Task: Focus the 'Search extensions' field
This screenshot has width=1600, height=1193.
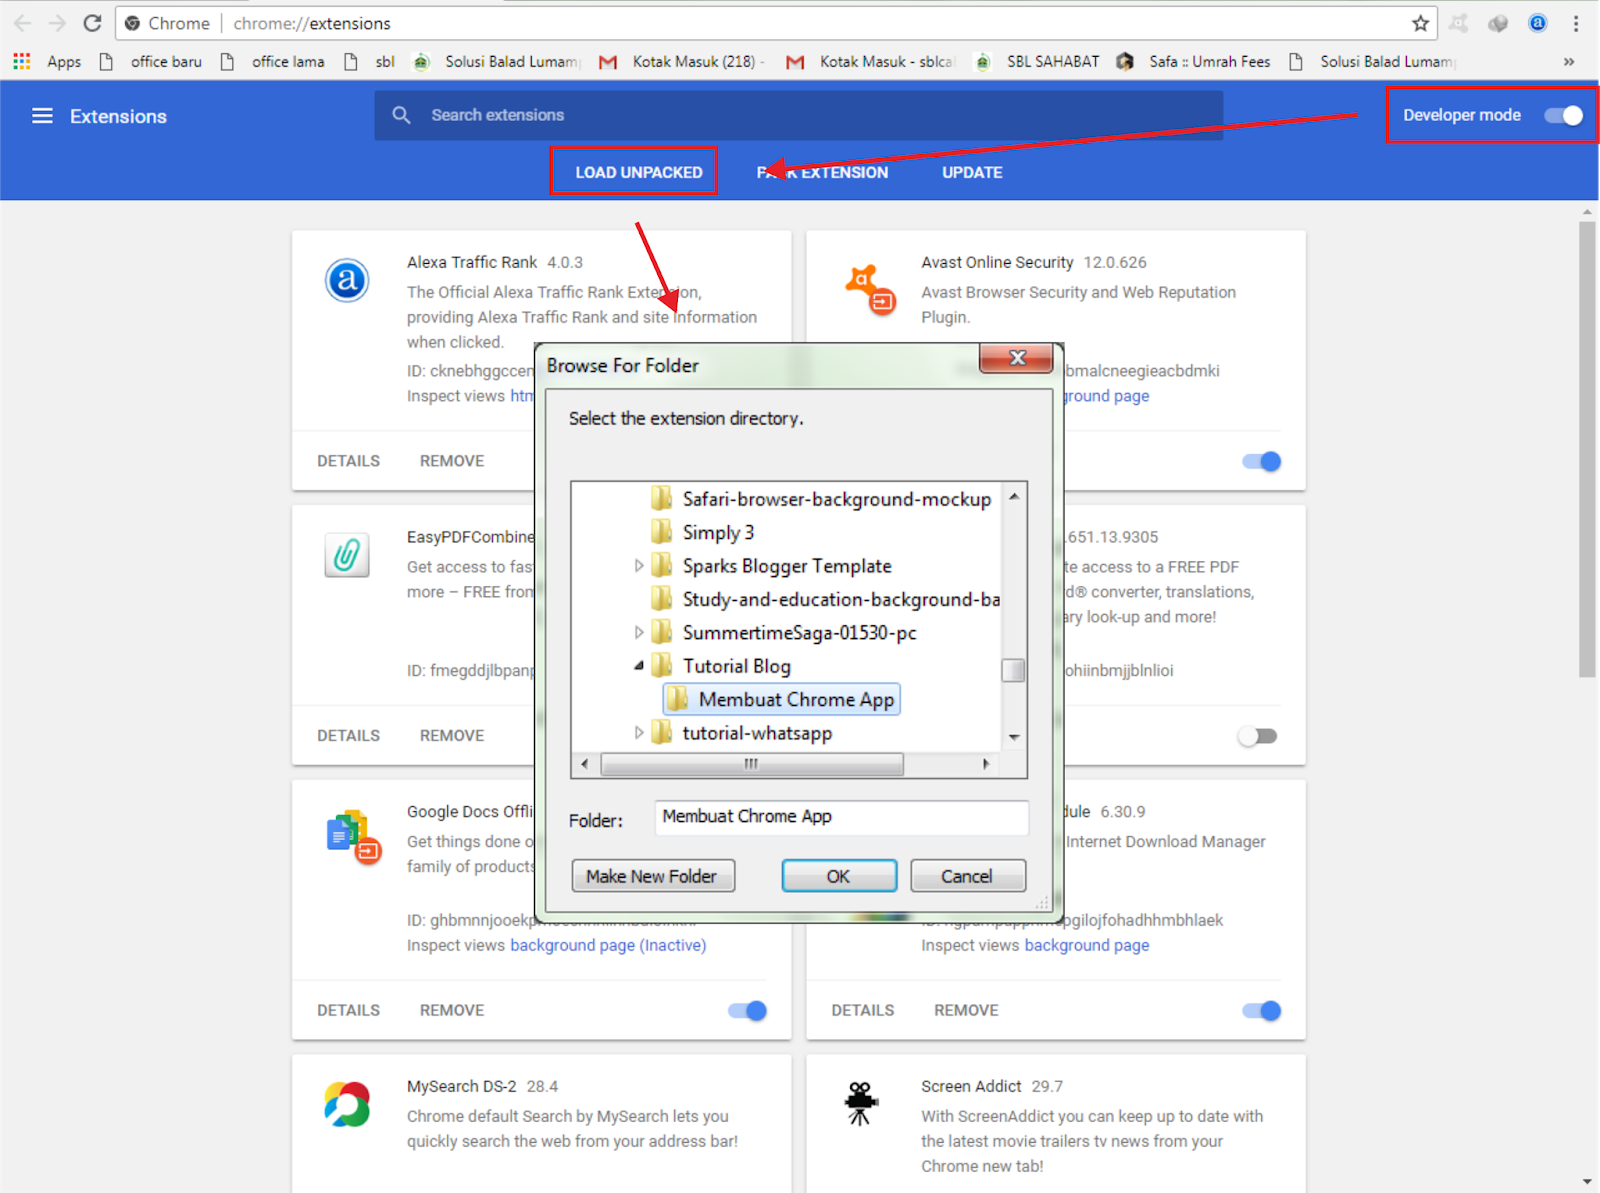Action: click(799, 115)
